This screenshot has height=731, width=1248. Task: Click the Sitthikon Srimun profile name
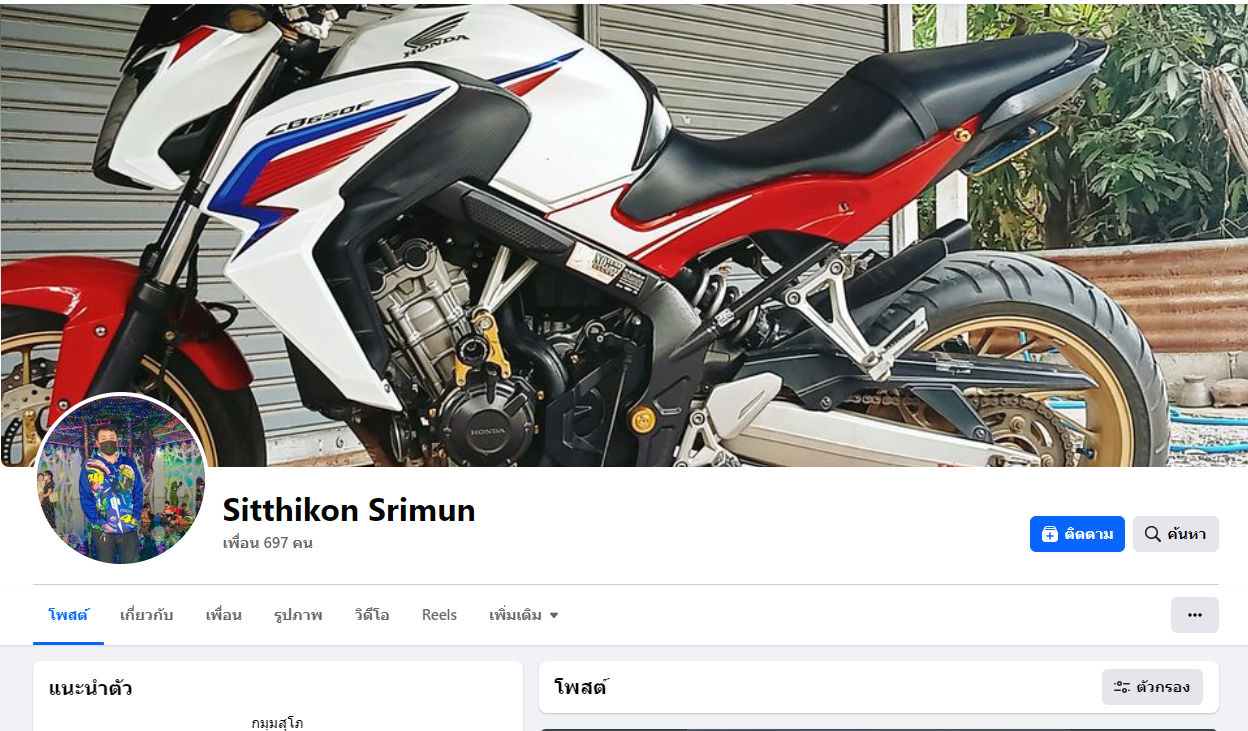[x=349, y=510]
